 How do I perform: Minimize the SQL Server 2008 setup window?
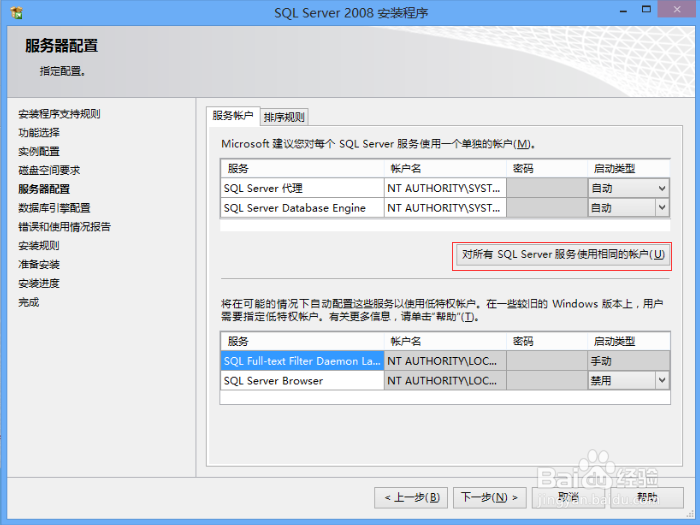623,10
